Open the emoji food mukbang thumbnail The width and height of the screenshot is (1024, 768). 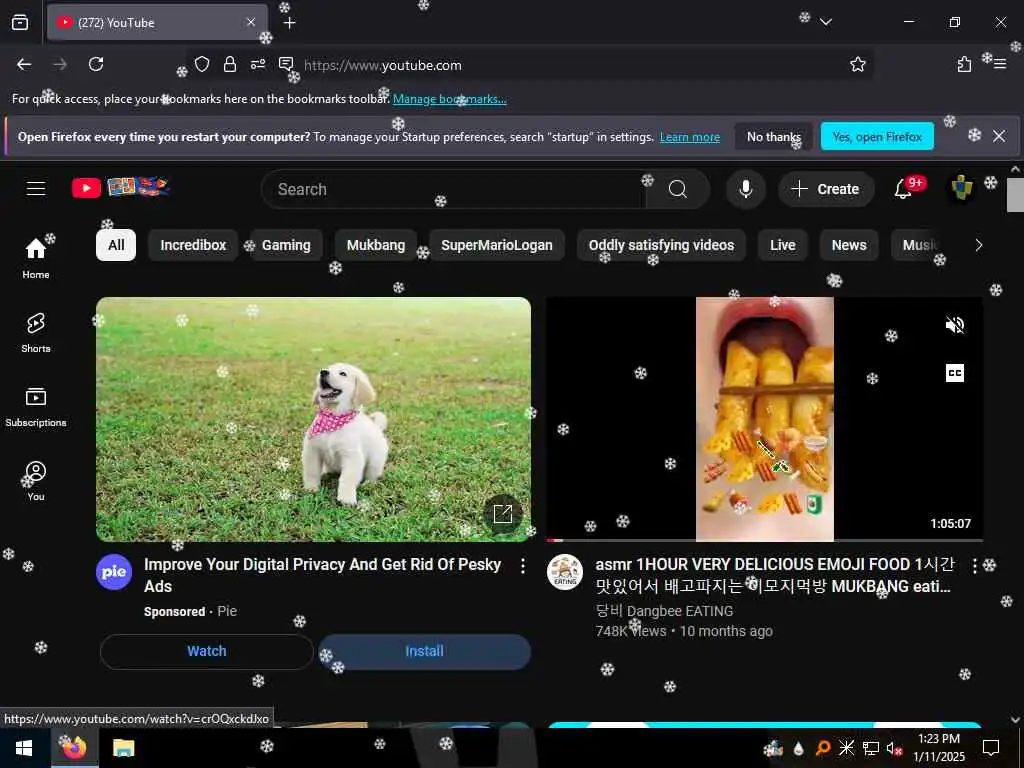tap(765, 419)
